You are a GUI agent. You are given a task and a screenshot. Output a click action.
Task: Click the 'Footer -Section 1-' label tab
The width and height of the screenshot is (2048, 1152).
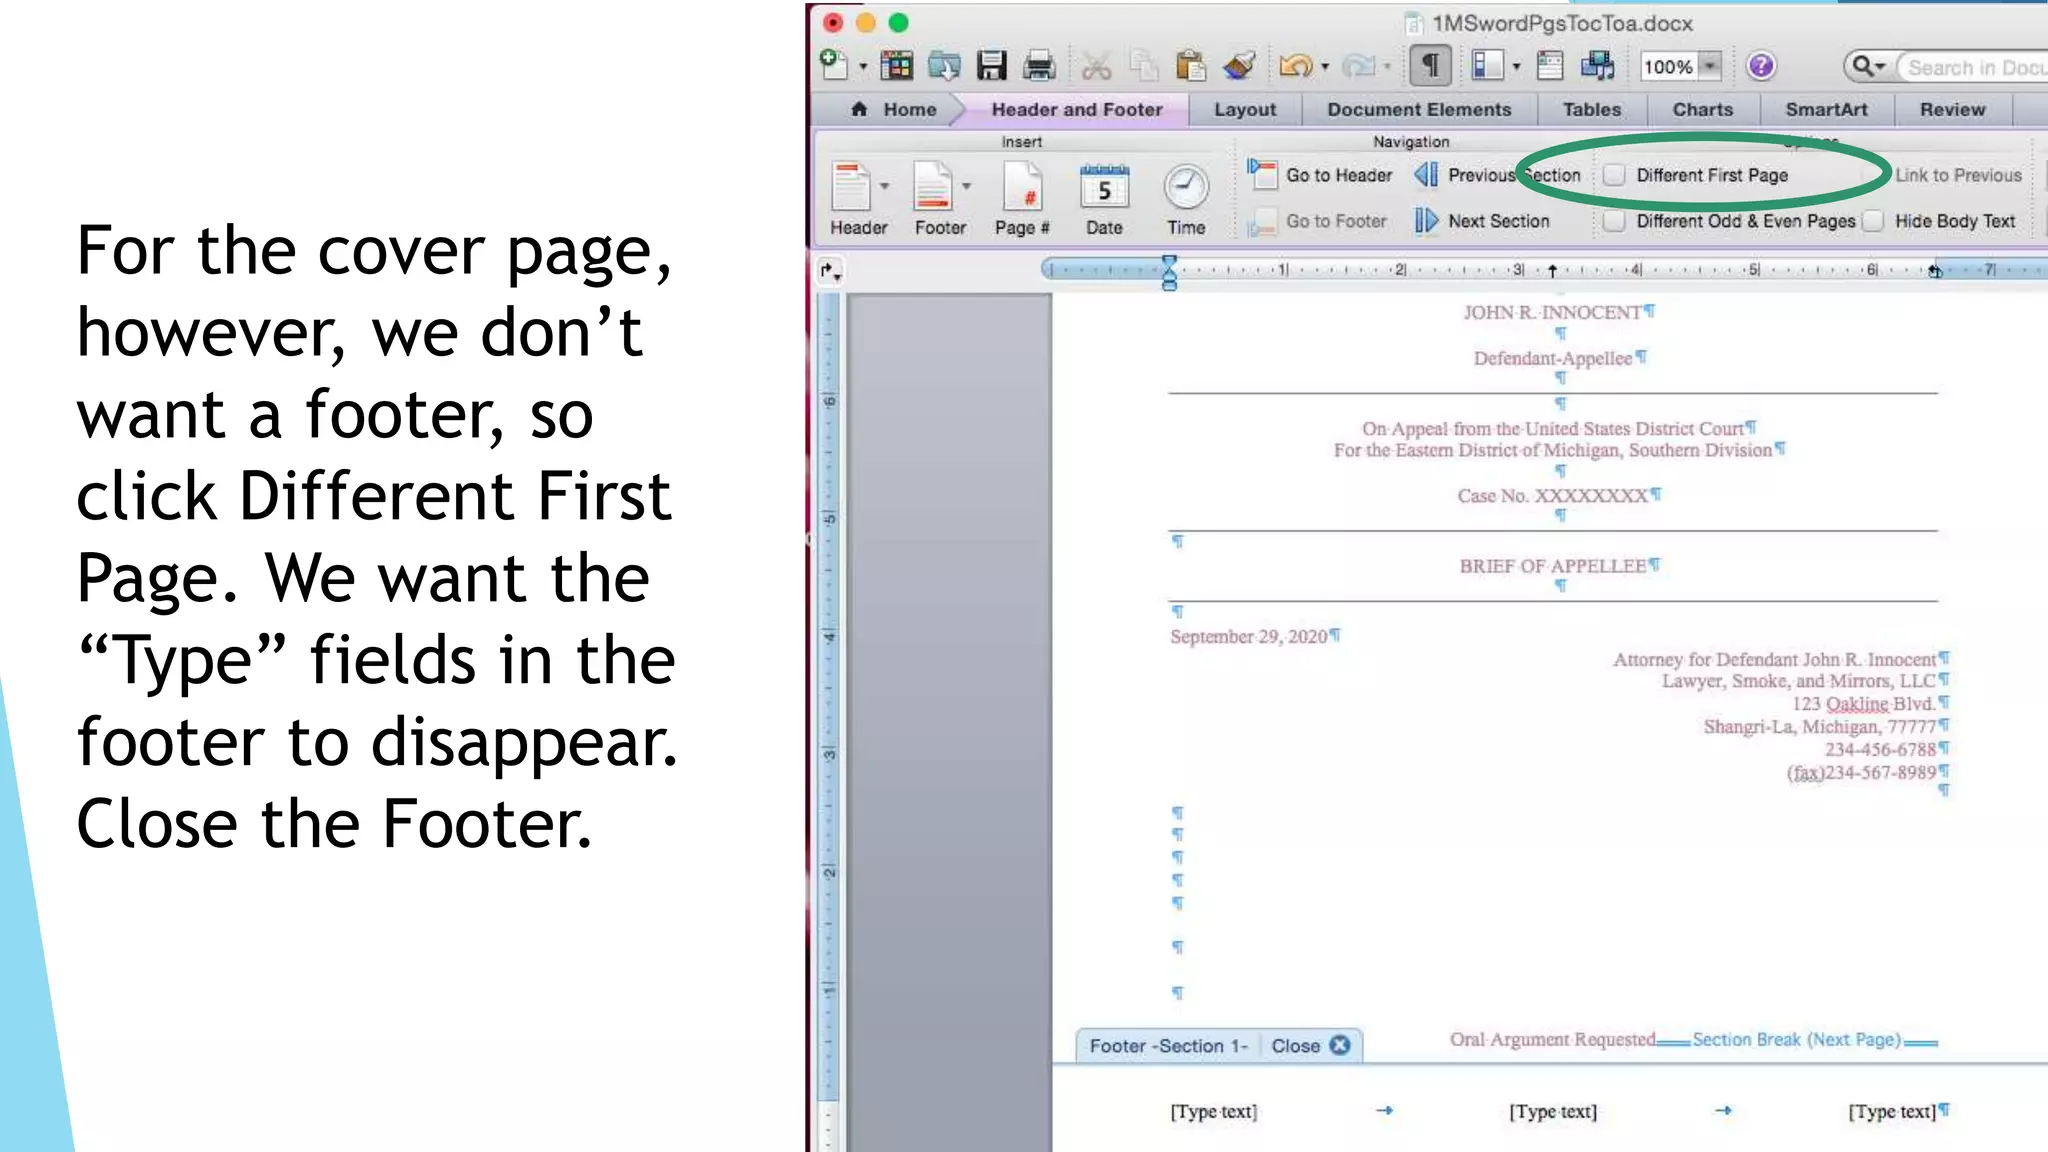point(1168,1046)
